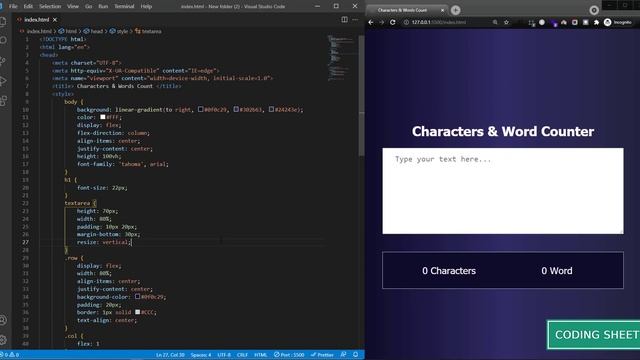Click the browser address bar URL
This screenshot has width=640, height=360.
[x=439, y=22]
